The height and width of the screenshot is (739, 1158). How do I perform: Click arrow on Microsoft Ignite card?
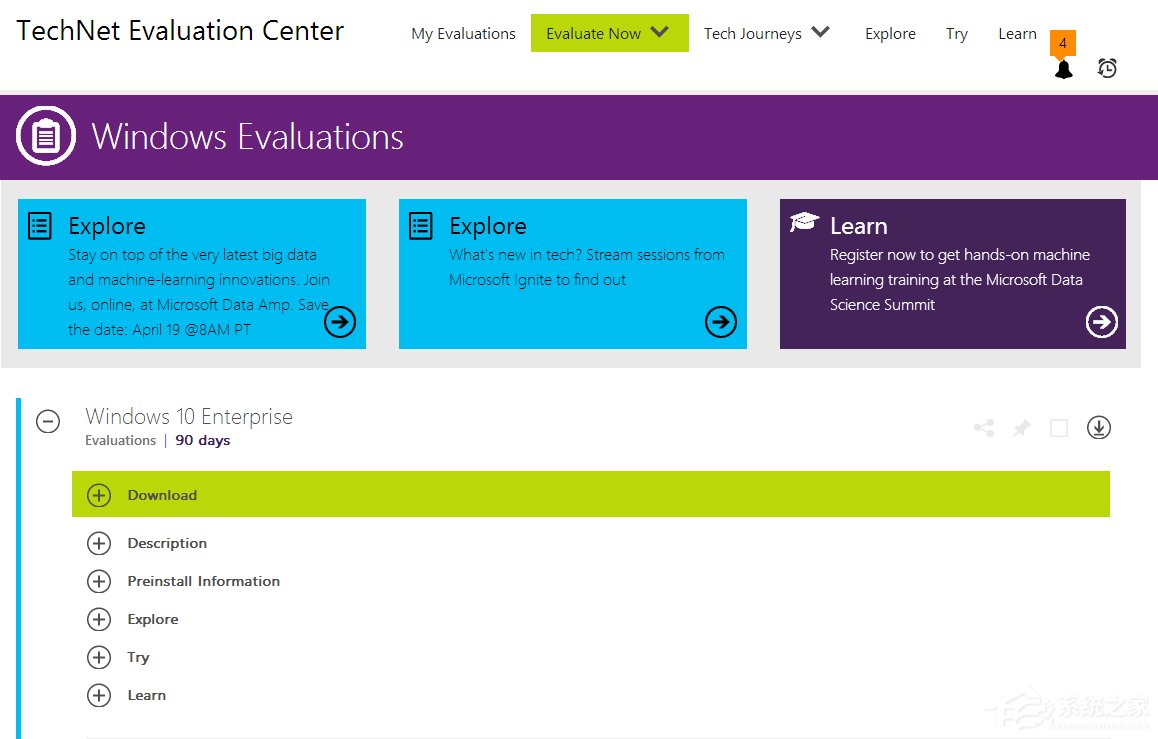721,322
